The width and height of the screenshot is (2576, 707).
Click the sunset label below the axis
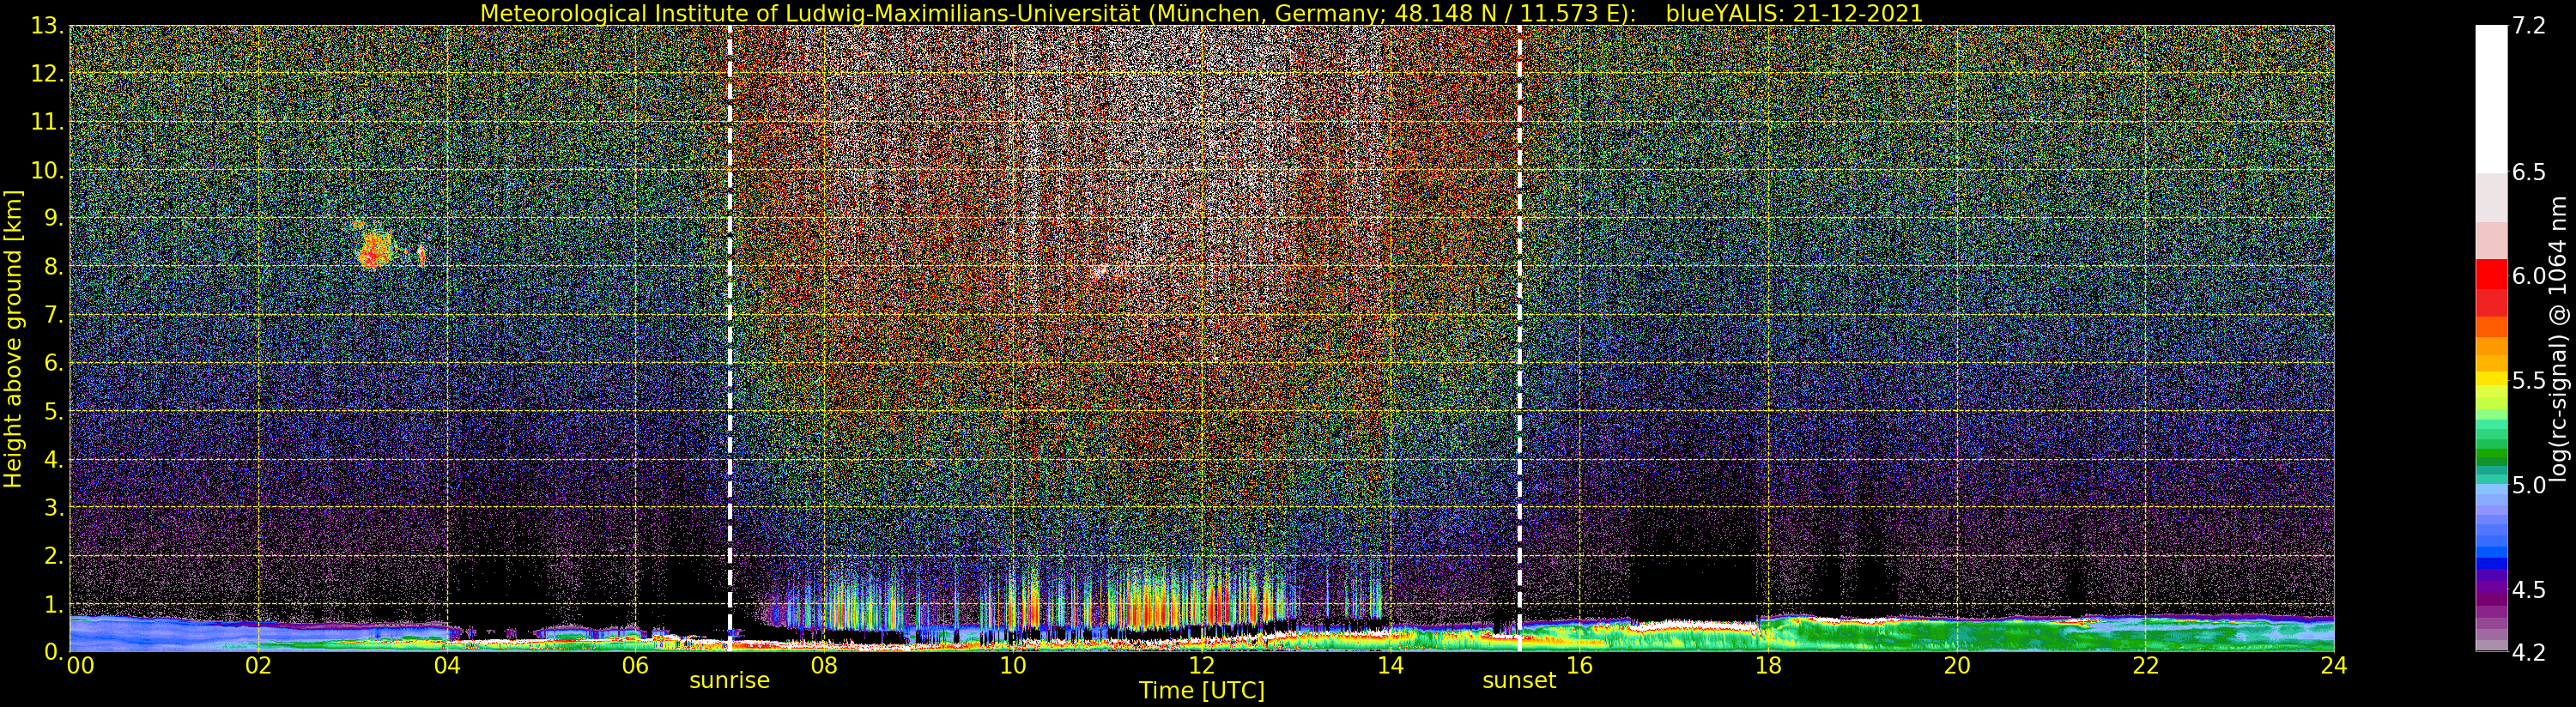(1519, 681)
